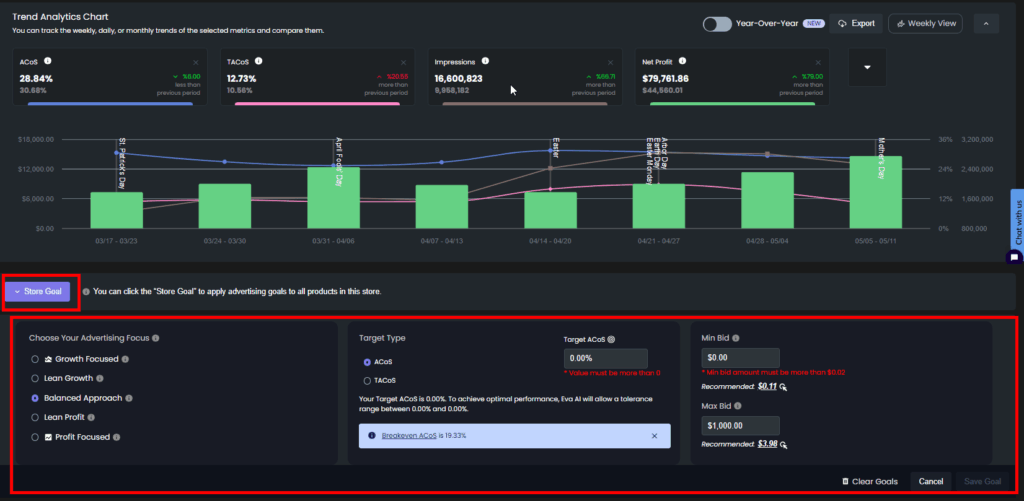Click the green Net Profit color bar
The height and width of the screenshot is (501, 1024).
pos(732,104)
